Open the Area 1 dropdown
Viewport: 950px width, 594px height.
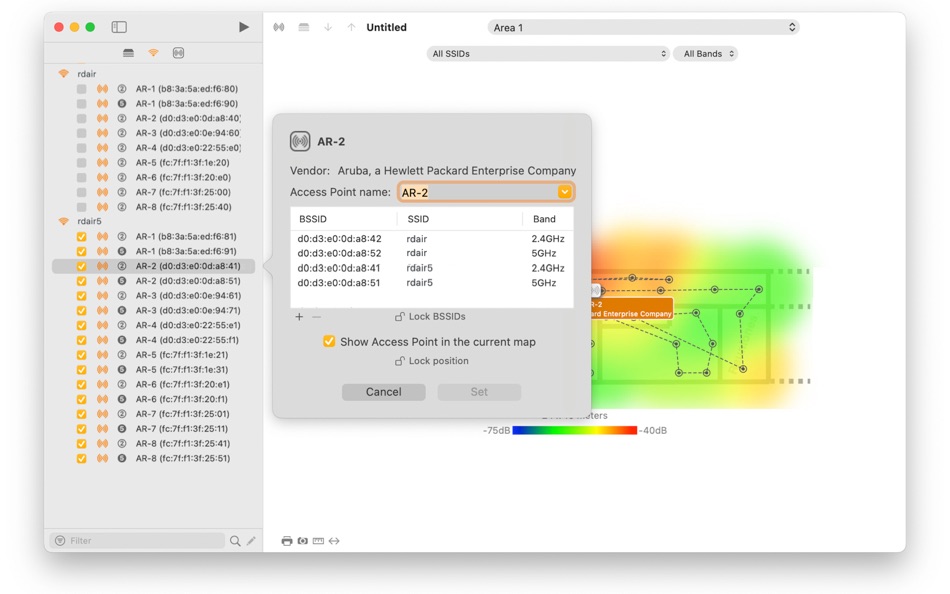[643, 27]
